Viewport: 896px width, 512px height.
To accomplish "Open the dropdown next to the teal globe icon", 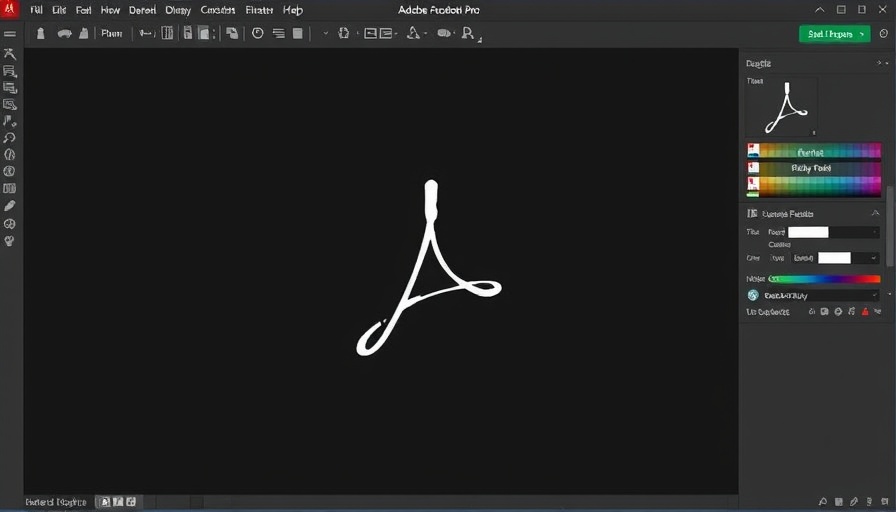I will [874, 295].
